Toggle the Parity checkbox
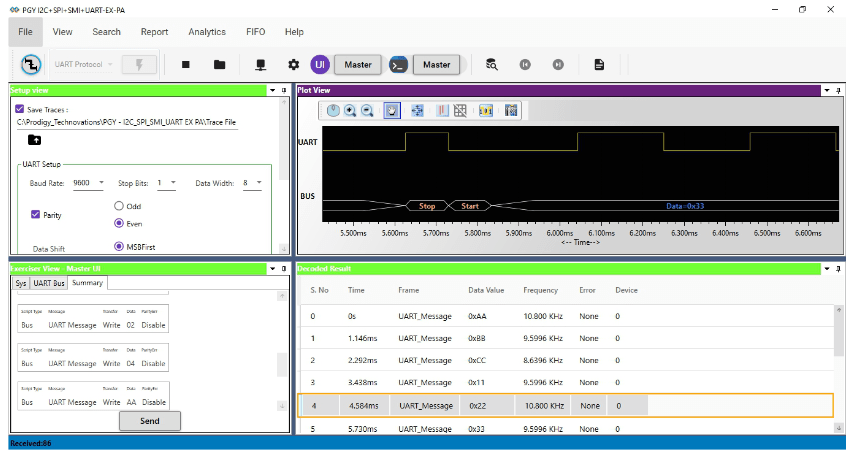Image resolution: width=863 pixels, height=459 pixels. click(36, 214)
